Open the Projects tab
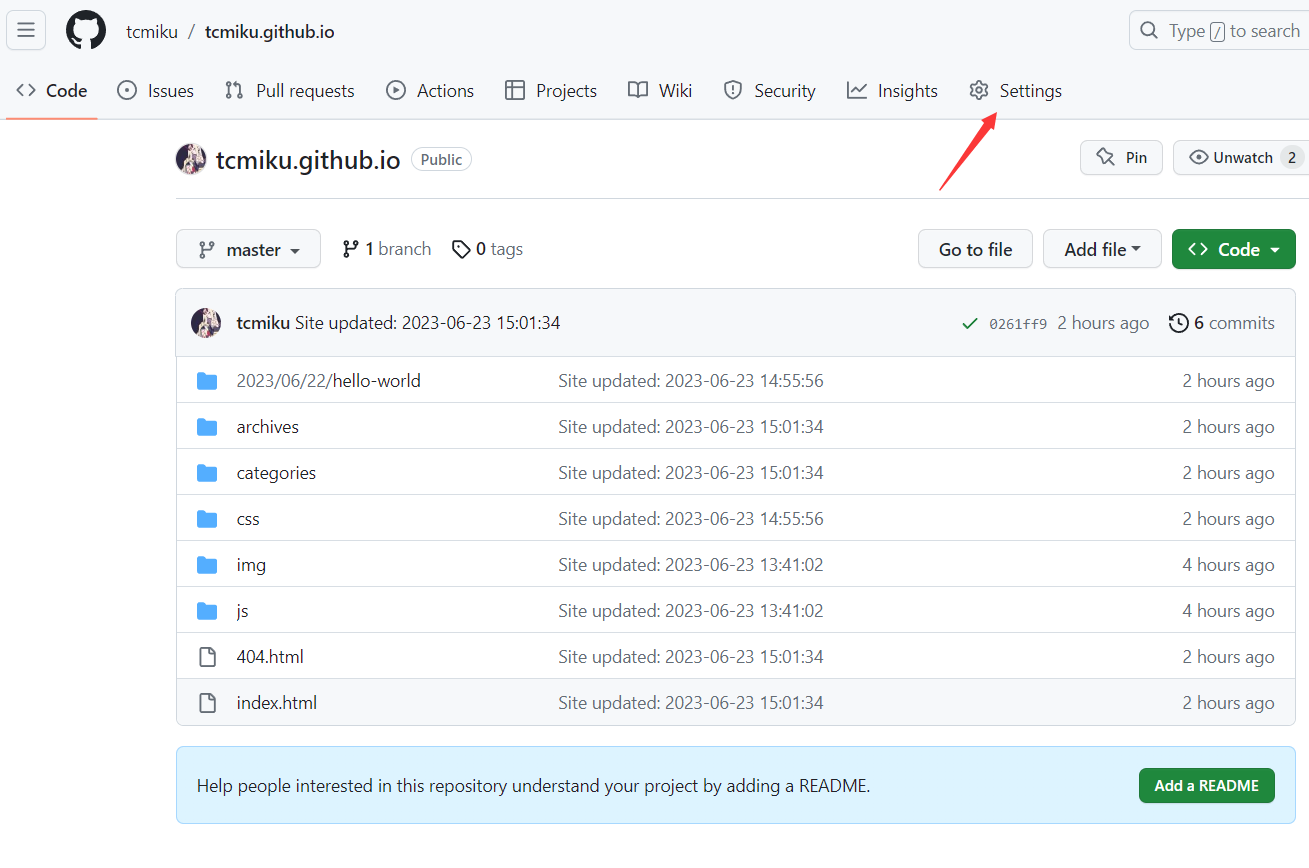Image resolution: width=1309 pixels, height=868 pixels. [x=551, y=91]
